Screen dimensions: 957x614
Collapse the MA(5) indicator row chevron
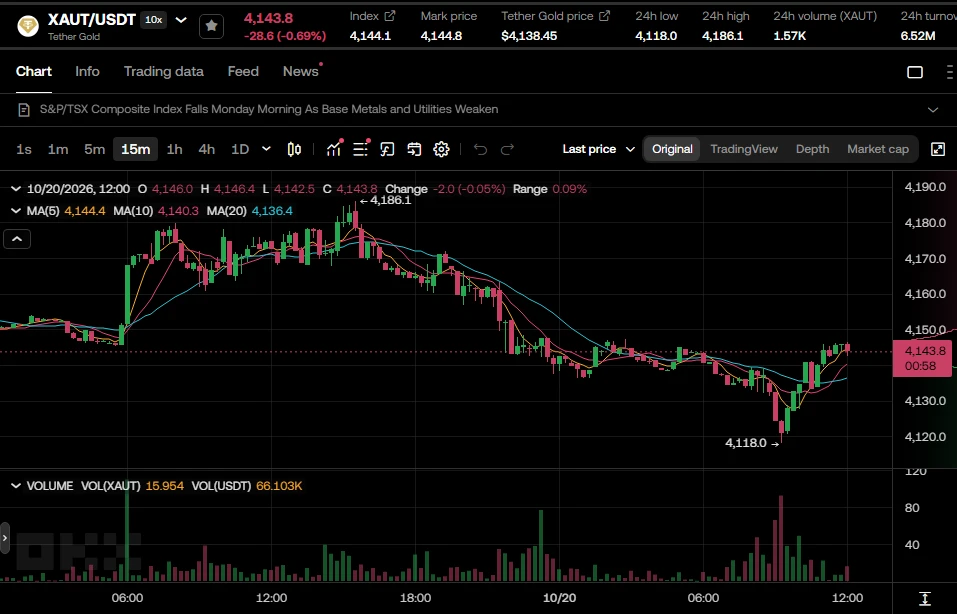[16, 211]
